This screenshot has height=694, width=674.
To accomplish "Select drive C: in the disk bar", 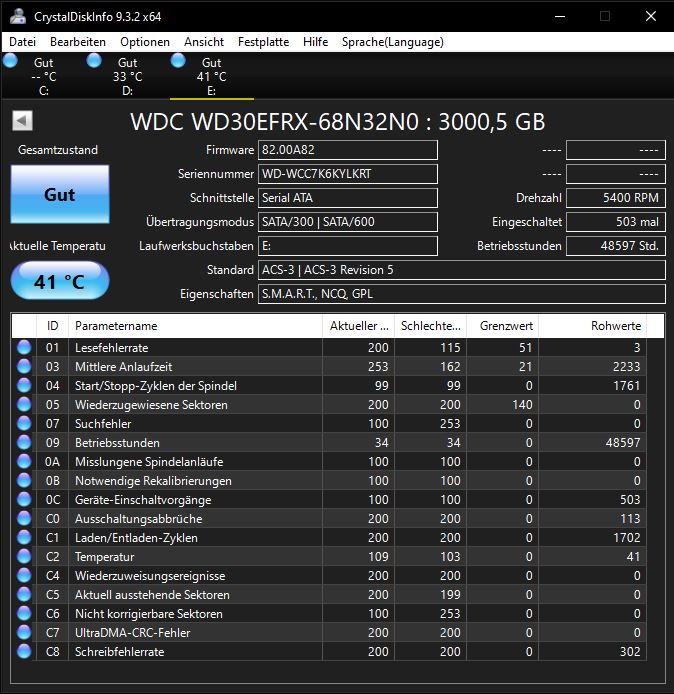I will click(43, 76).
